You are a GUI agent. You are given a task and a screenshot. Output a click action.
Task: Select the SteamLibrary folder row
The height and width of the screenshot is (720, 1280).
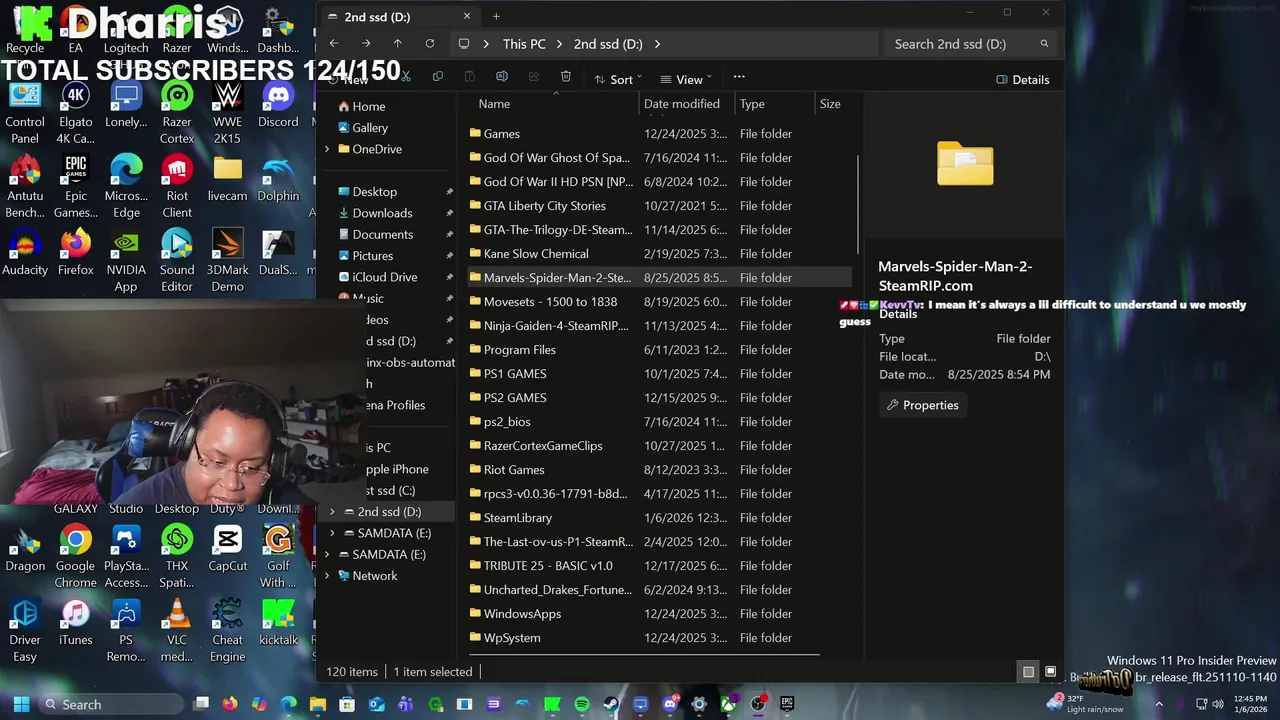[659, 518]
